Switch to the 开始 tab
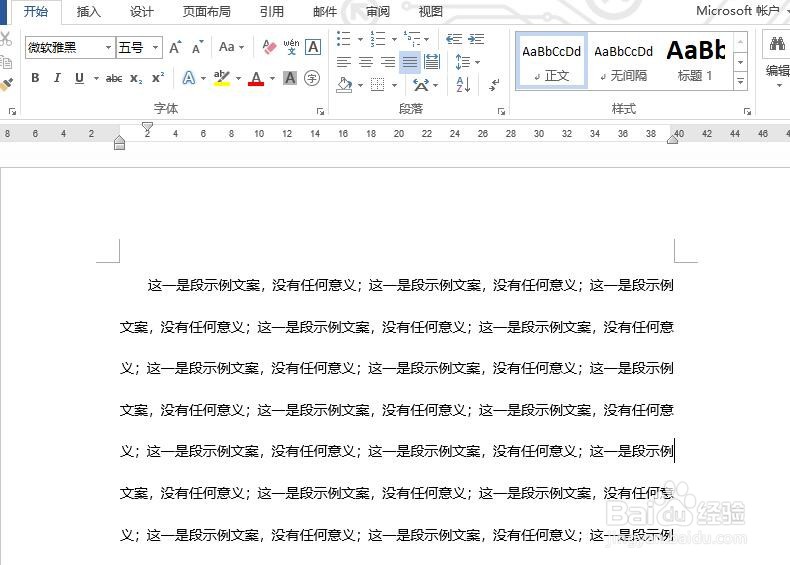Viewport: 790px width, 565px height. [36, 11]
